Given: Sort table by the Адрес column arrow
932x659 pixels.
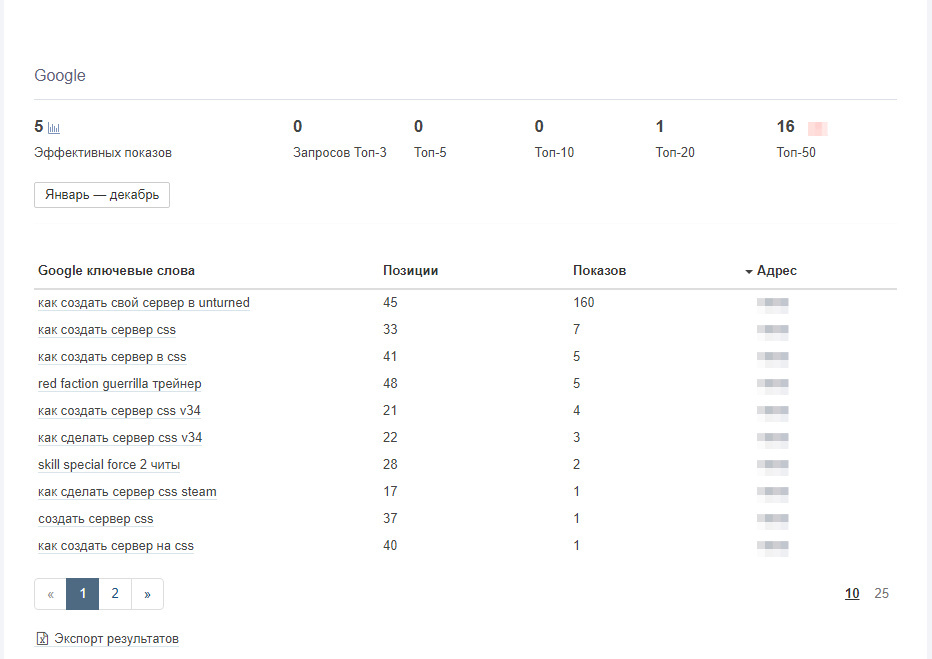Looking at the screenshot, I should [x=748, y=272].
